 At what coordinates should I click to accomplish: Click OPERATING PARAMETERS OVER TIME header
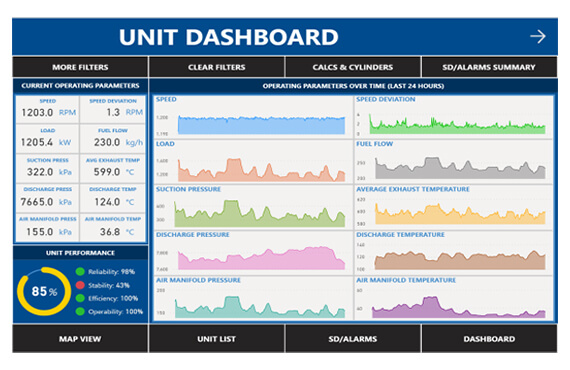tap(353, 86)
